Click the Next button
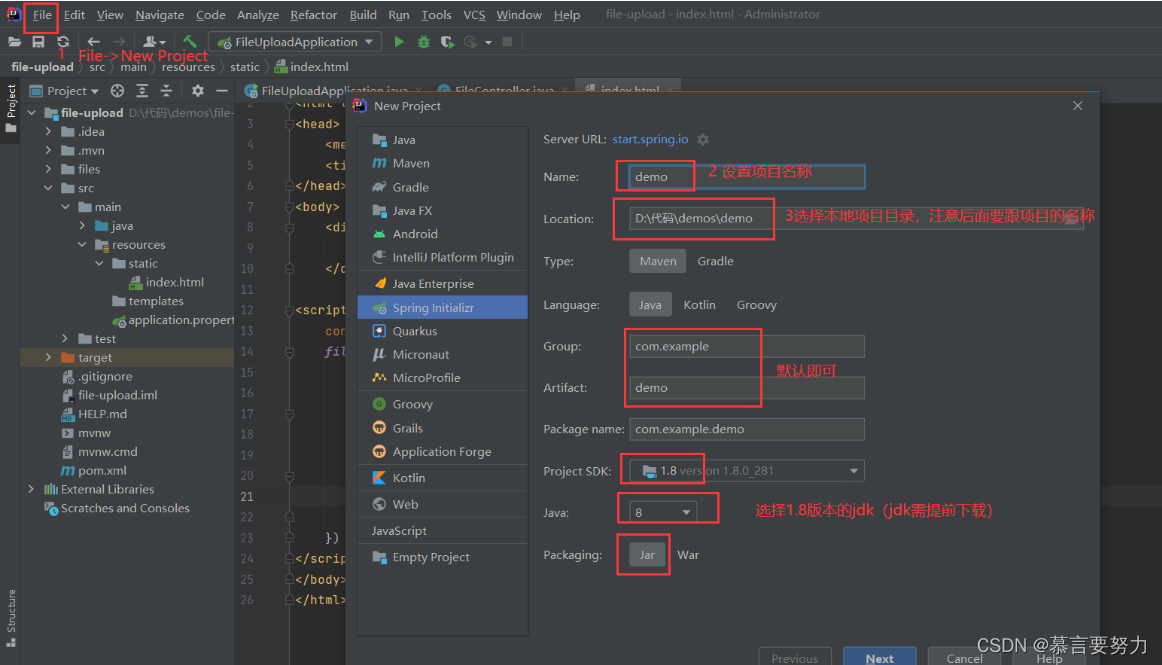This screenshot has height=665, width=1162. coord(879,658)
